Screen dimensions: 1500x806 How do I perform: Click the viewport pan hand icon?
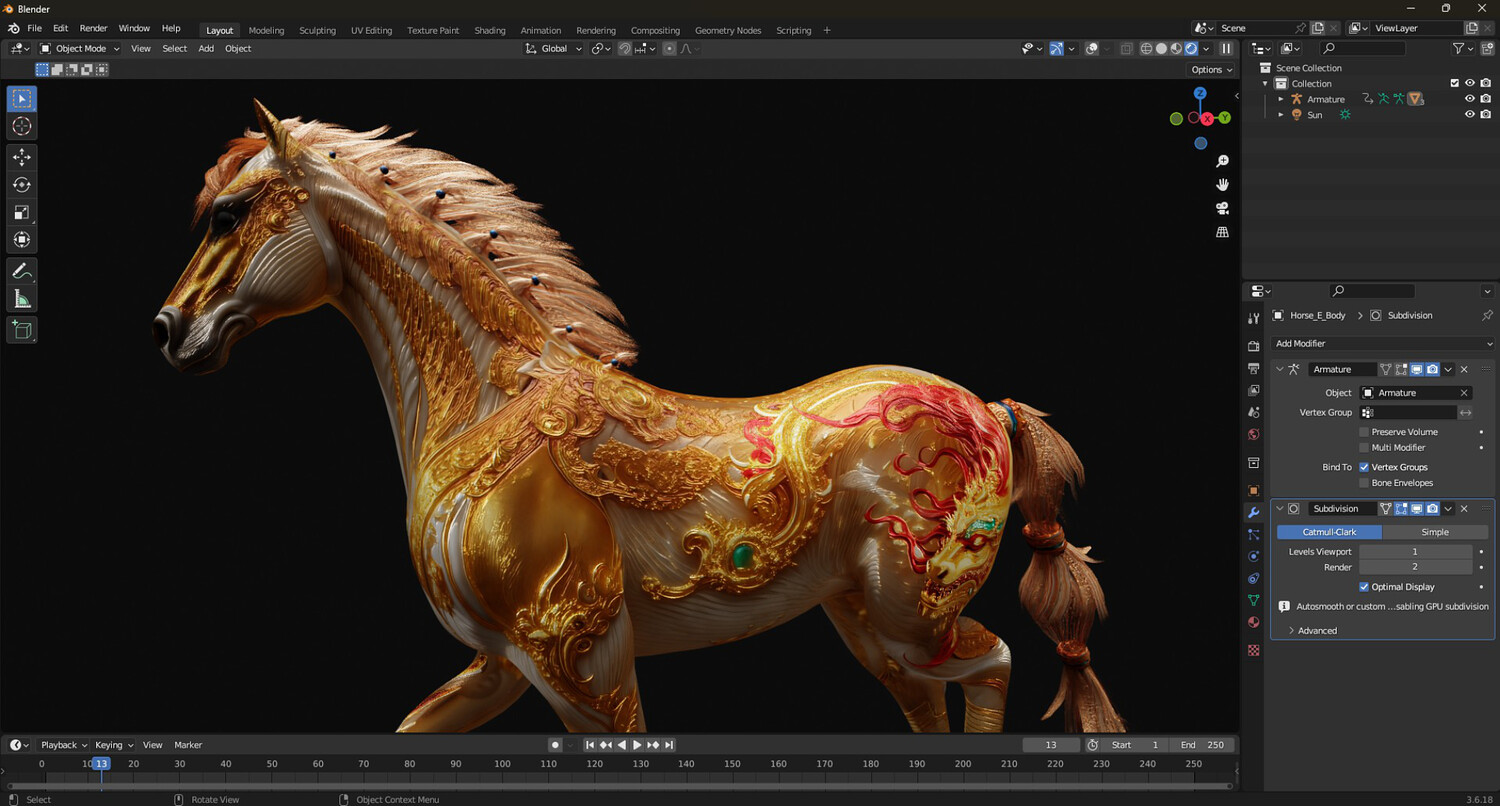[1222, 185]
